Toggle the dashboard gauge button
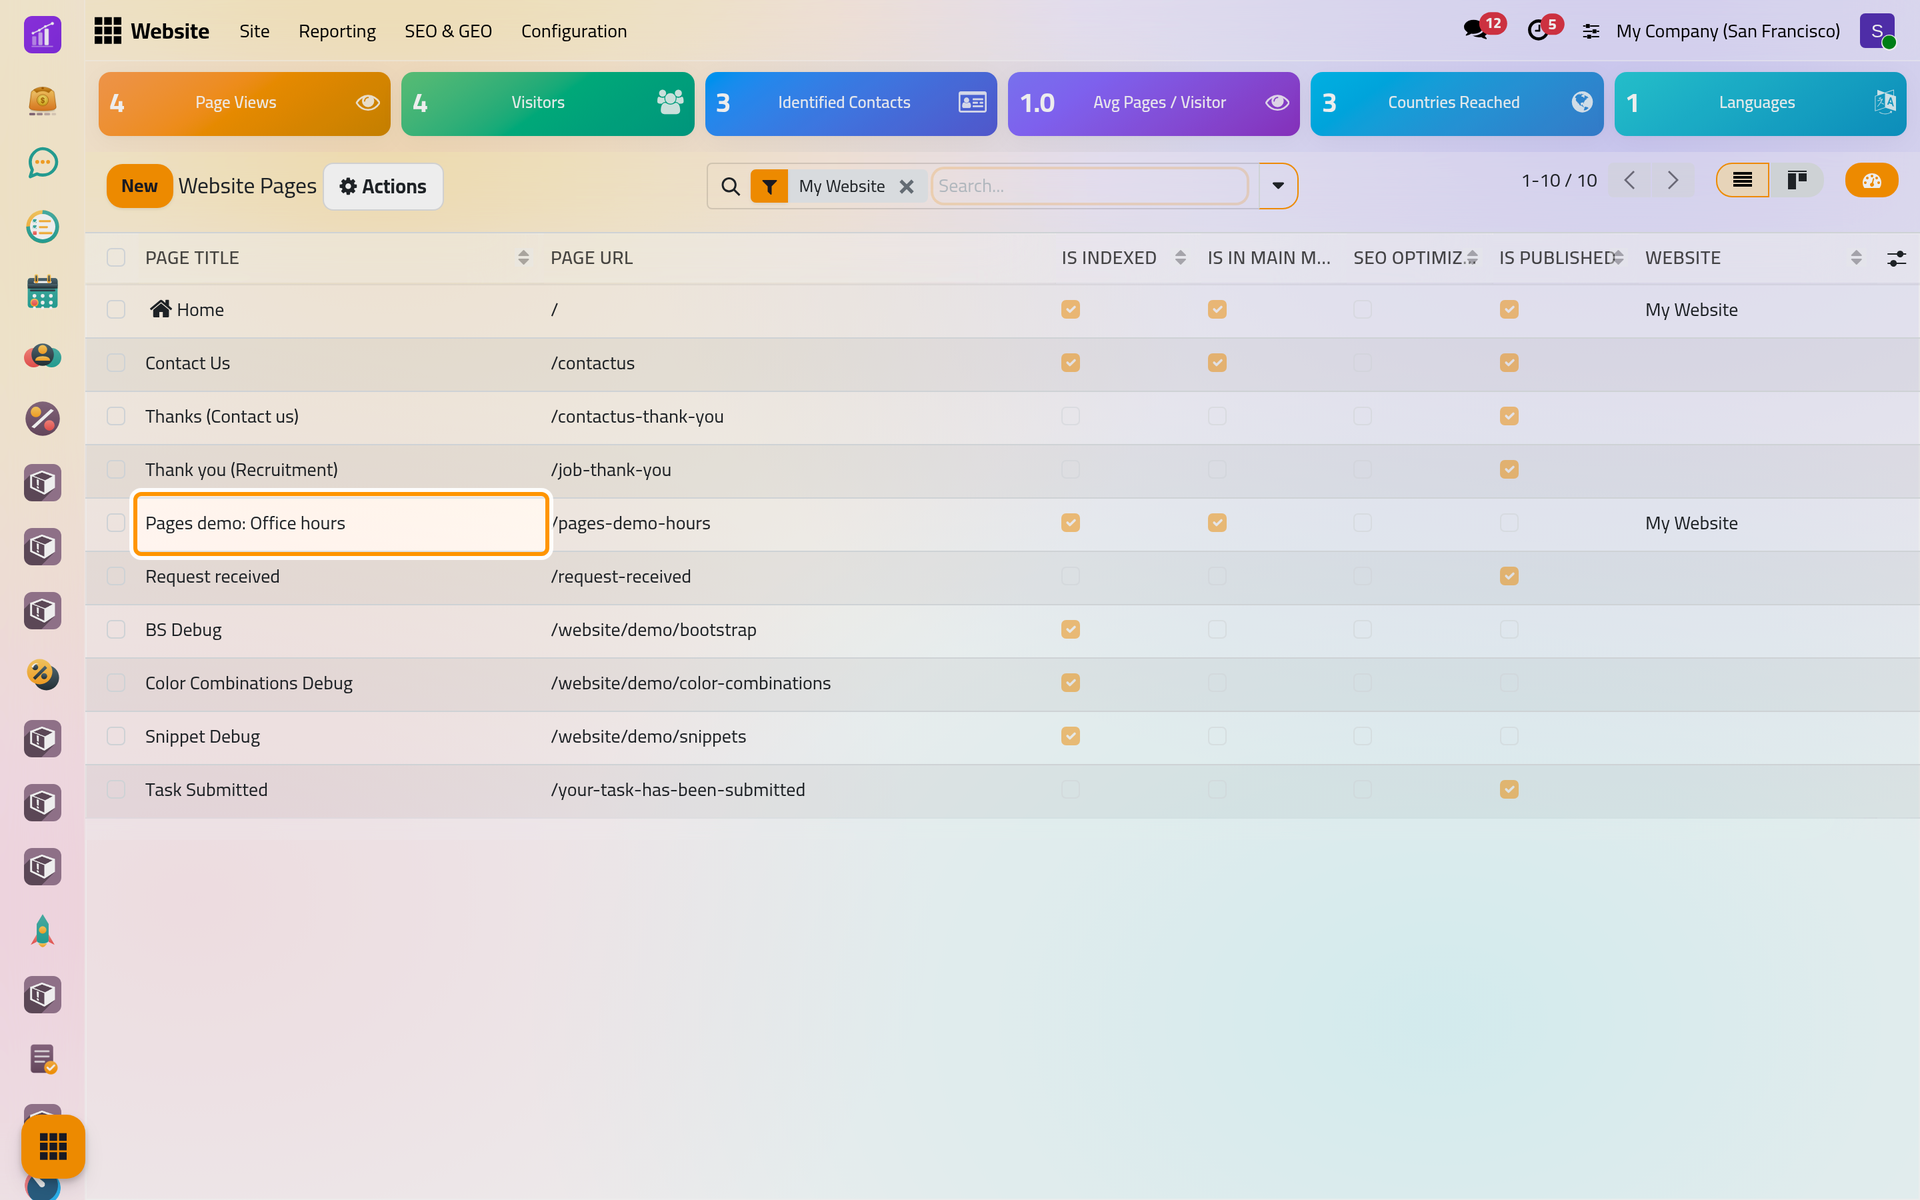Screen dimensions: 1920x1200 (x=1871, y=180)
